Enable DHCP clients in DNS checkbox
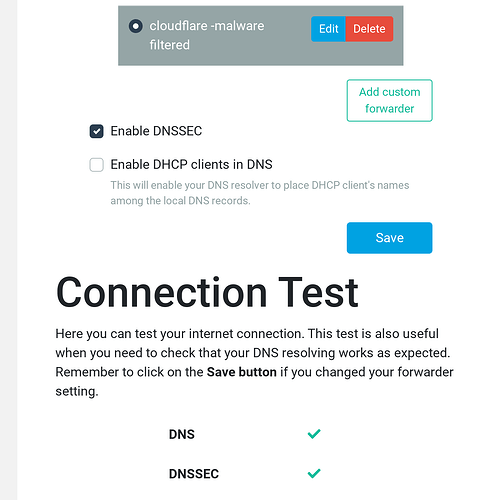 [x=97, y=165]
